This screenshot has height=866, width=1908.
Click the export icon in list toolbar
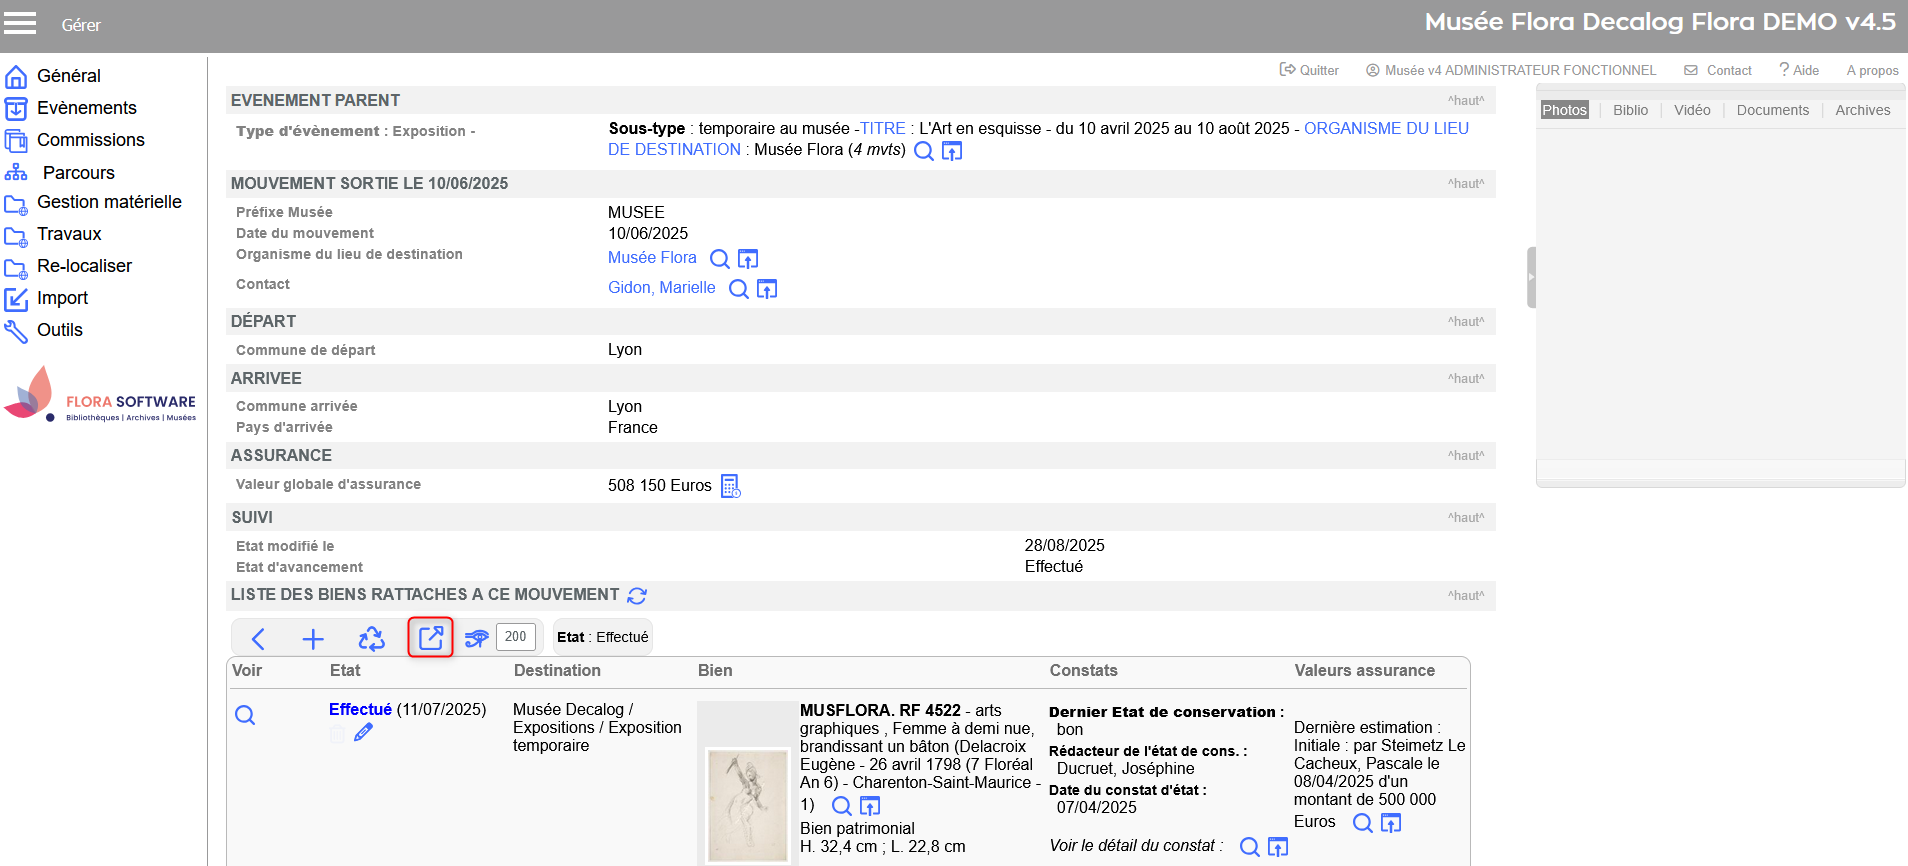[x=431, y=638]
